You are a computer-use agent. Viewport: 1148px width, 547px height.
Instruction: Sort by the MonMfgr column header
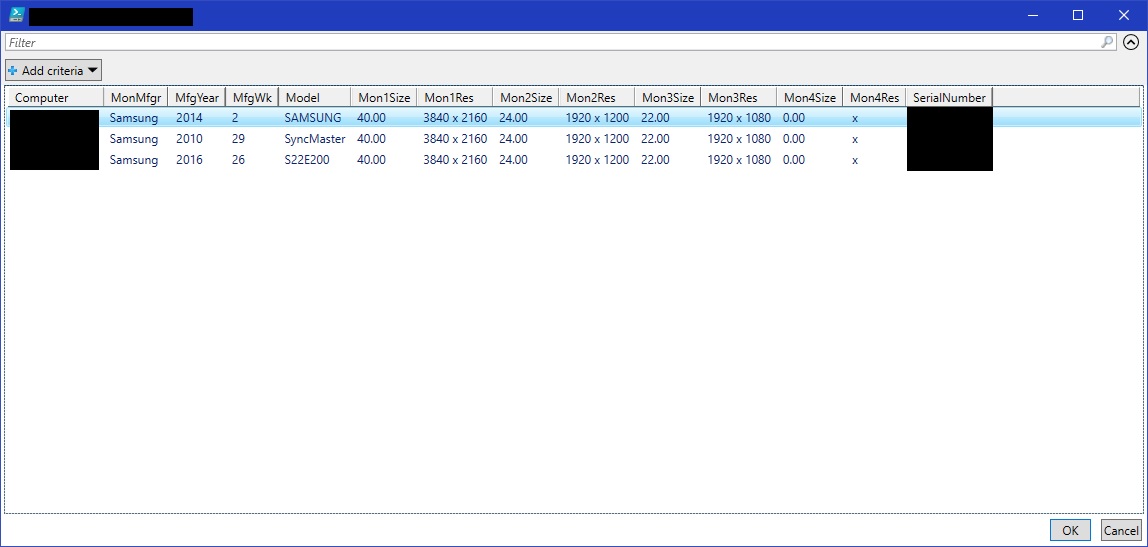(135, 97)
